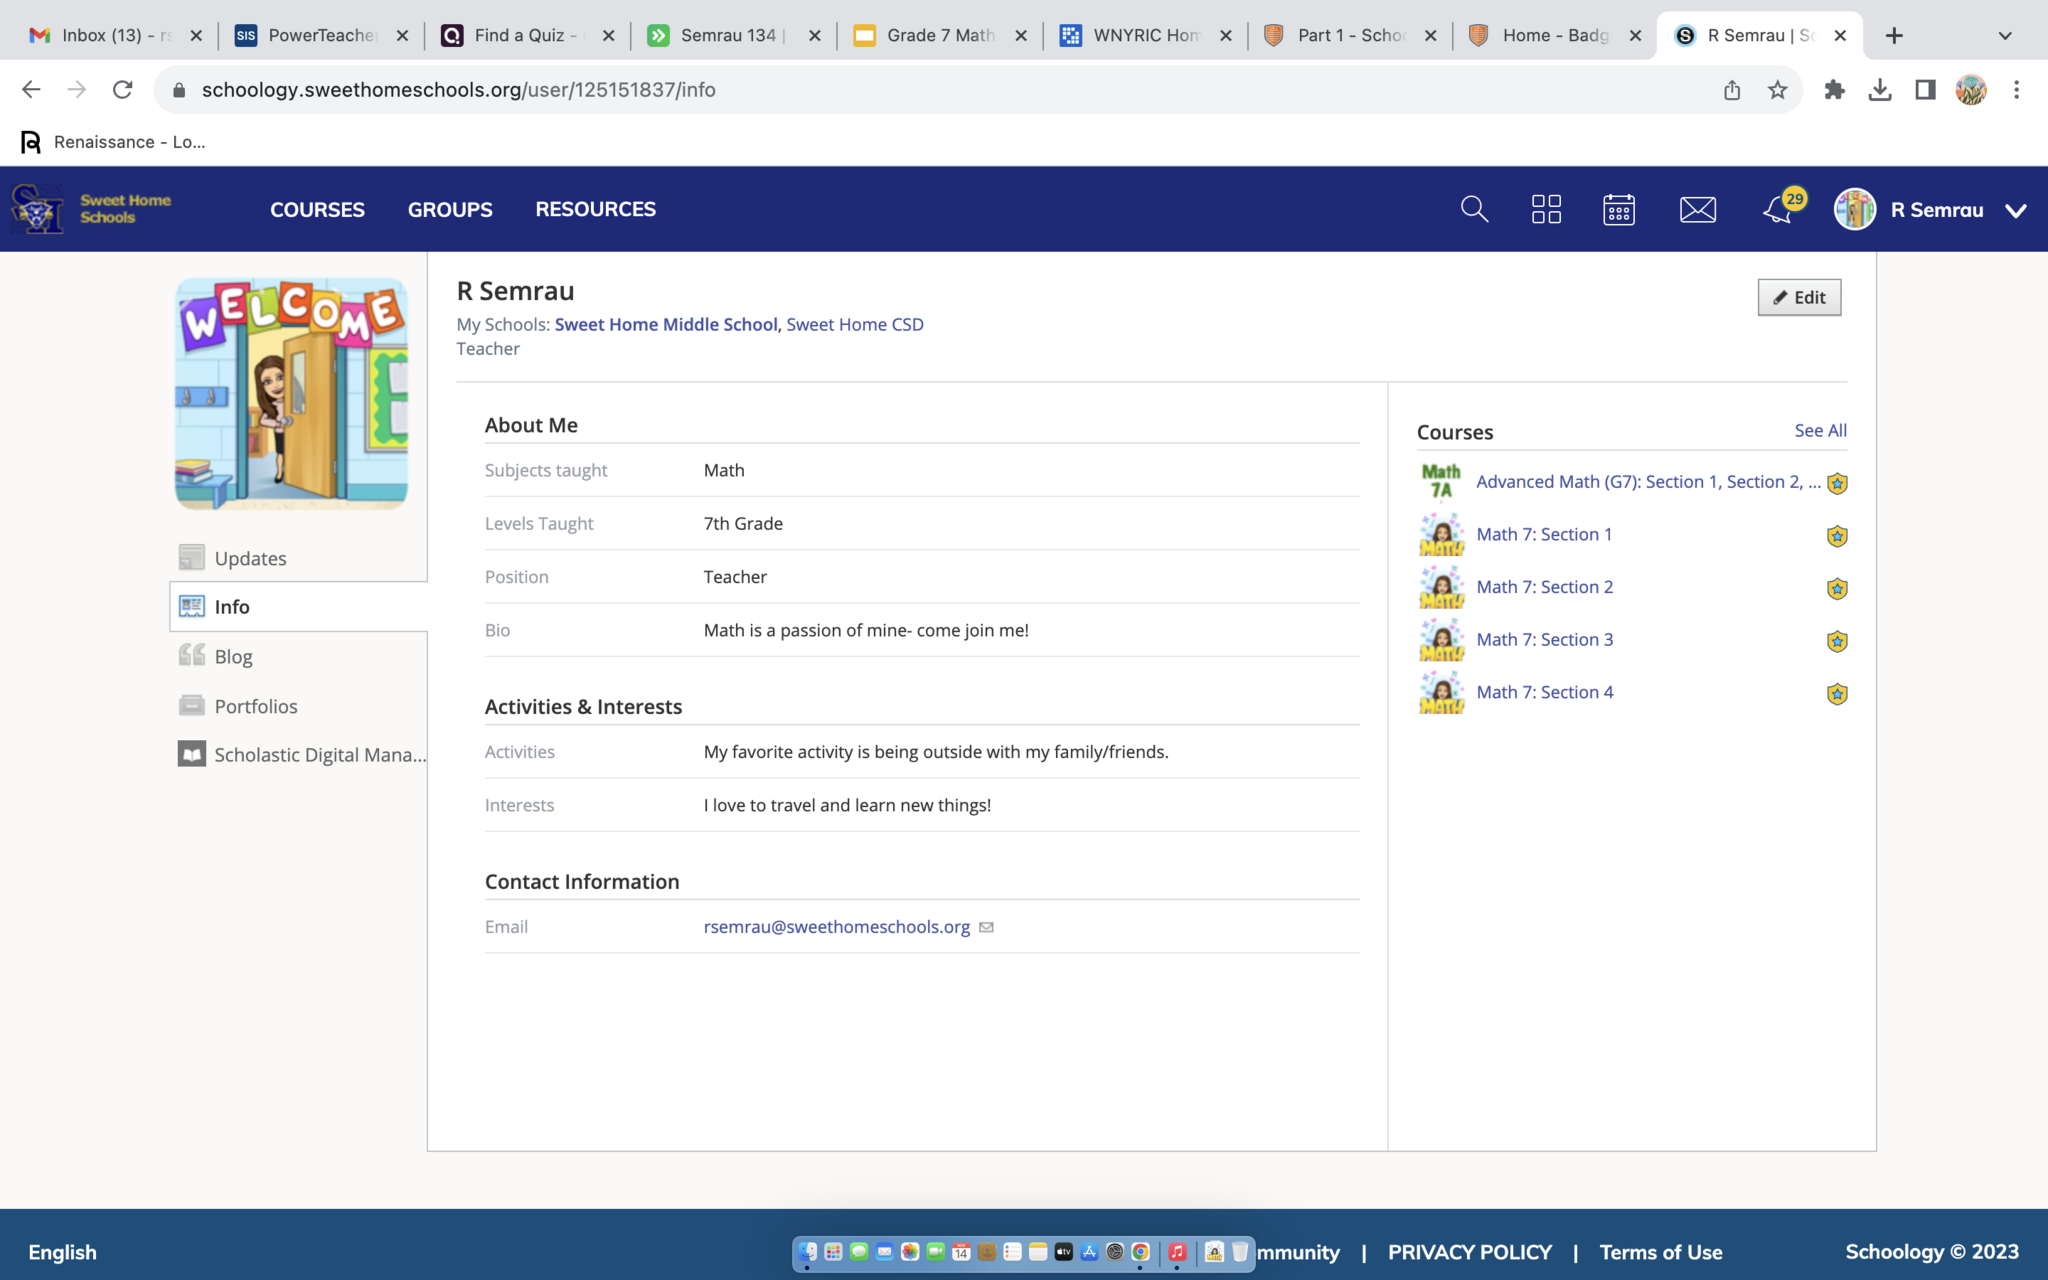Bookmark page with star icon

(1777, 90)
